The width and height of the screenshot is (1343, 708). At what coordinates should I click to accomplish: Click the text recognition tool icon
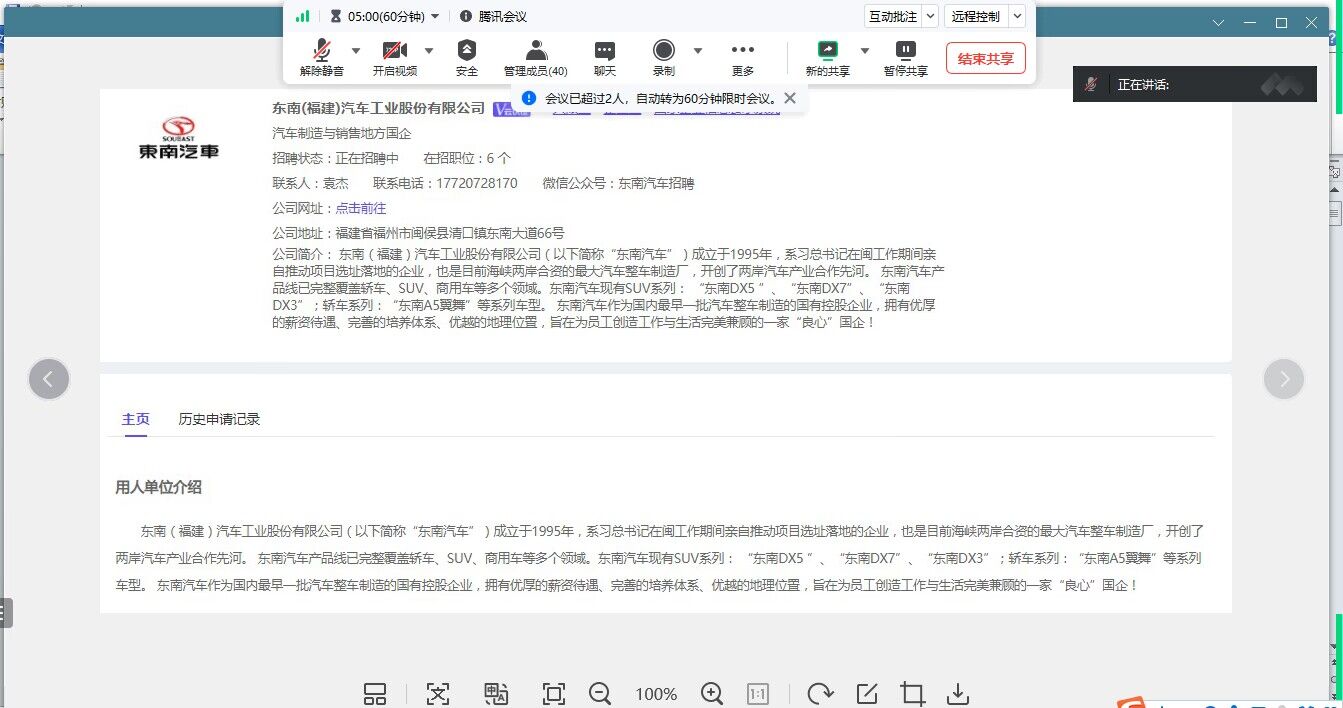click(x=438, y=694)
